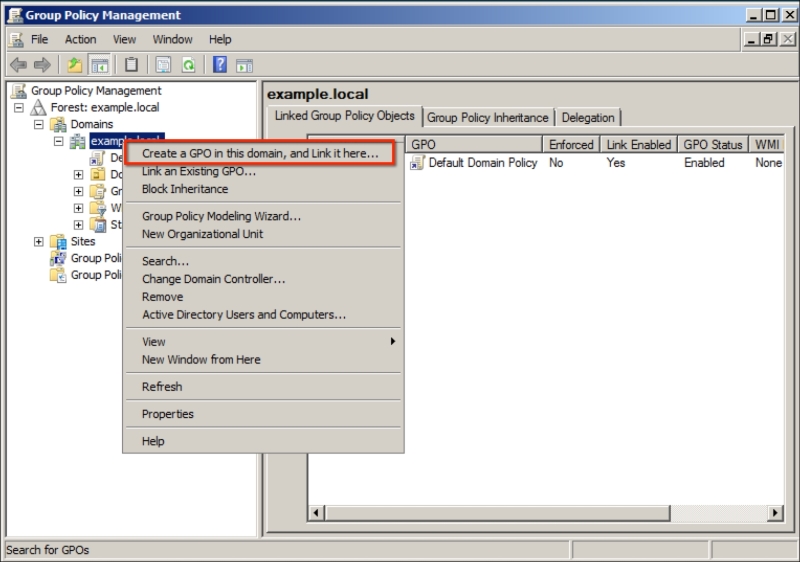
Task: Click the GPO Status column header
Action: pos(712,145)
